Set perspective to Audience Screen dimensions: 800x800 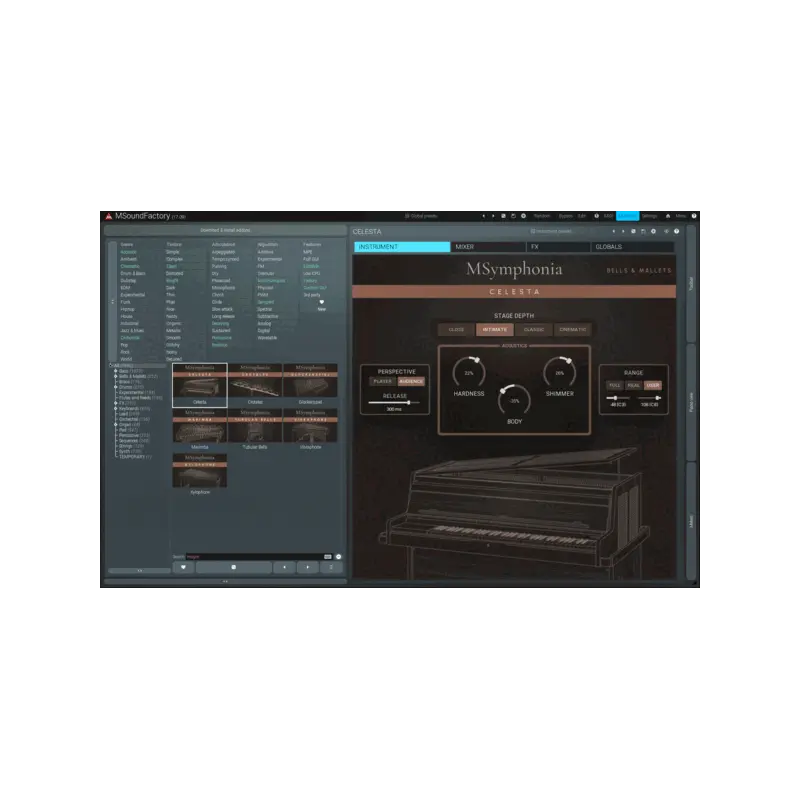pos(411,382)
